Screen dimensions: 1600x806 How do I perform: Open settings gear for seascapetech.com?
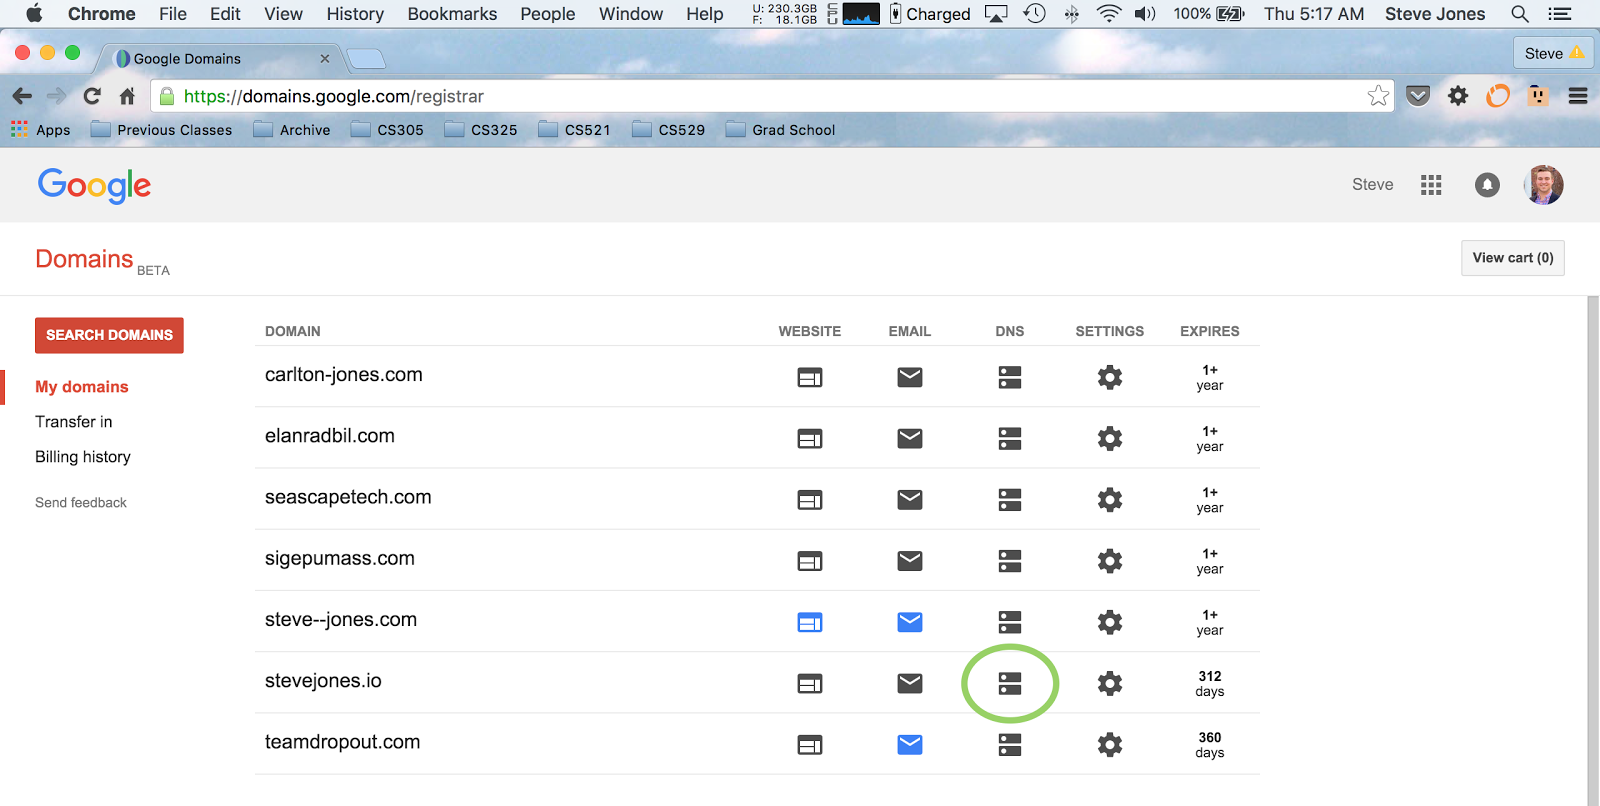point(1110,499)
